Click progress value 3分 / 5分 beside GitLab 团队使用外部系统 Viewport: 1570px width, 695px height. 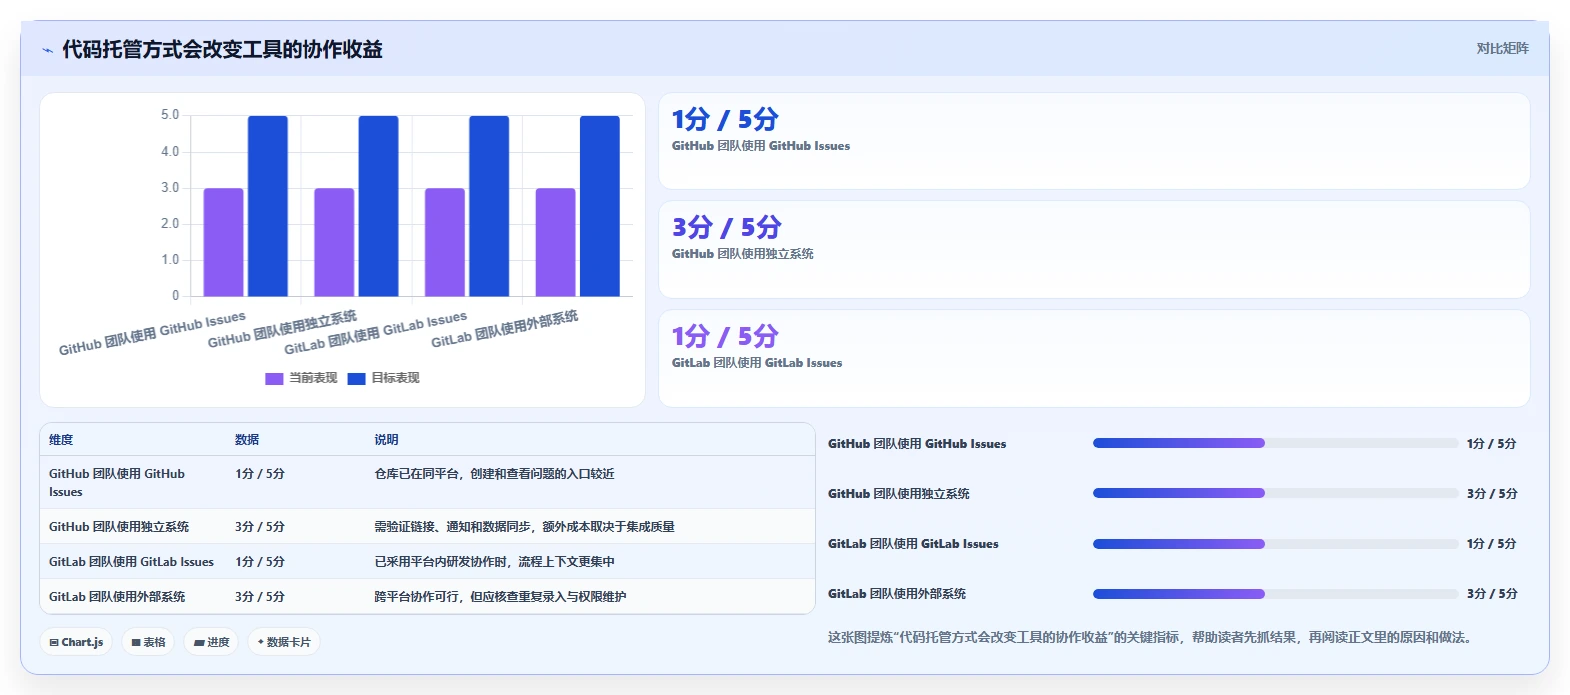point(1492,594)
